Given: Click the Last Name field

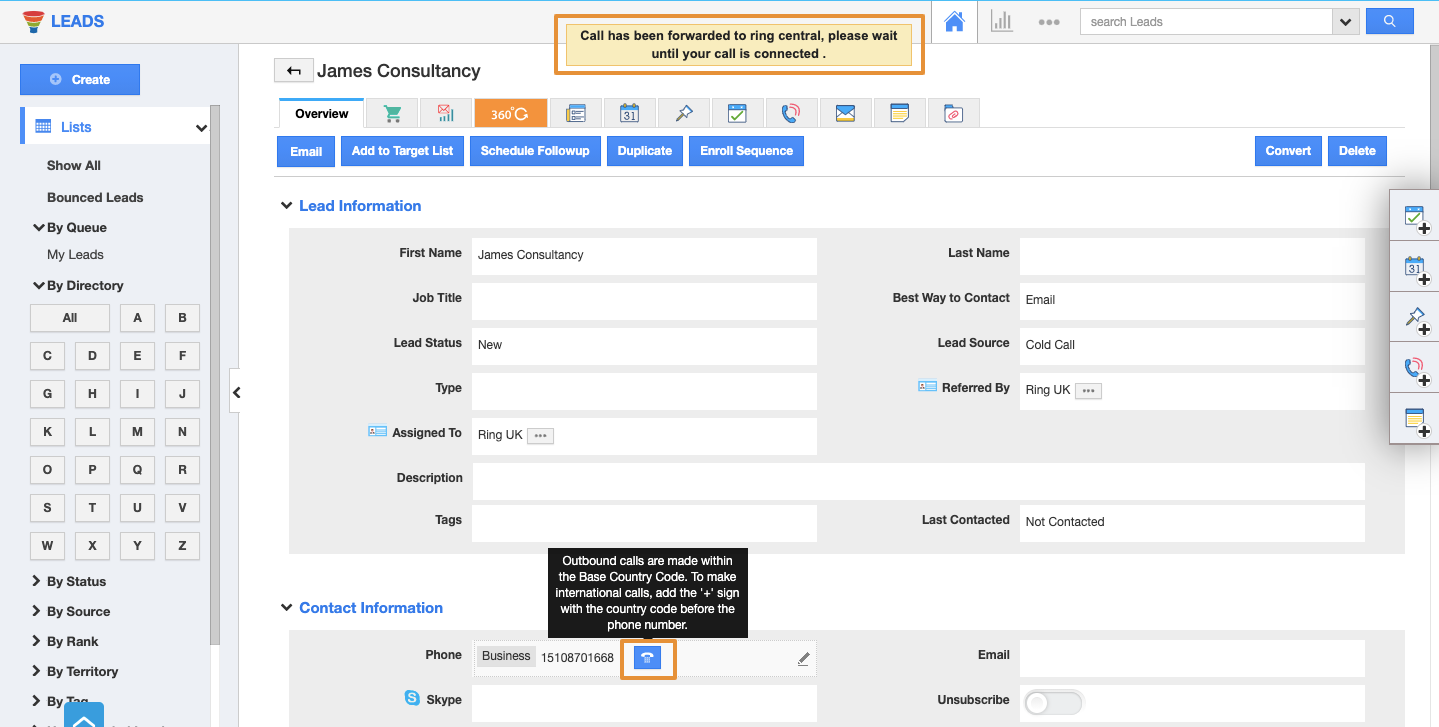Looking at the screenshot, I should 1192,256.
